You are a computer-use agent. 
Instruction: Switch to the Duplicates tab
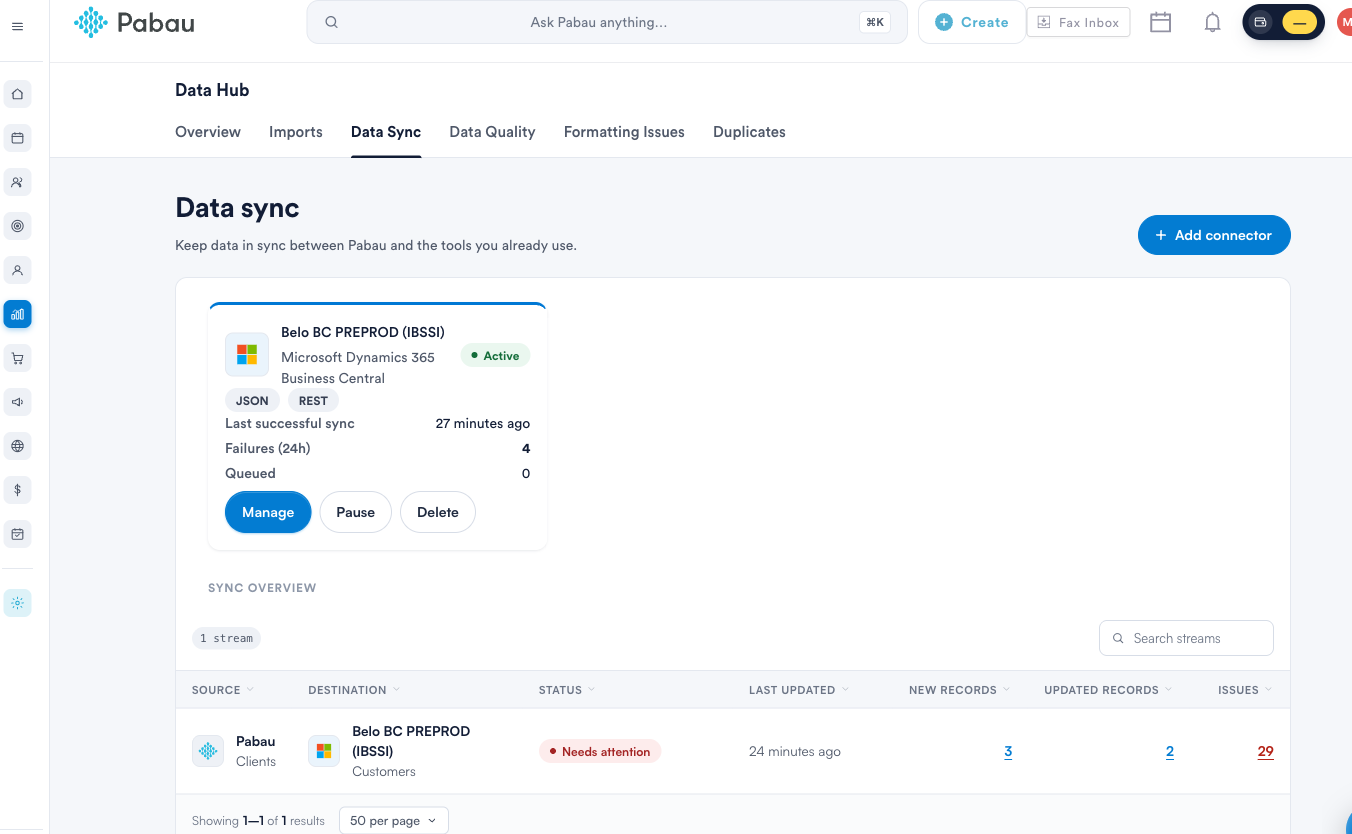[749, 132]
